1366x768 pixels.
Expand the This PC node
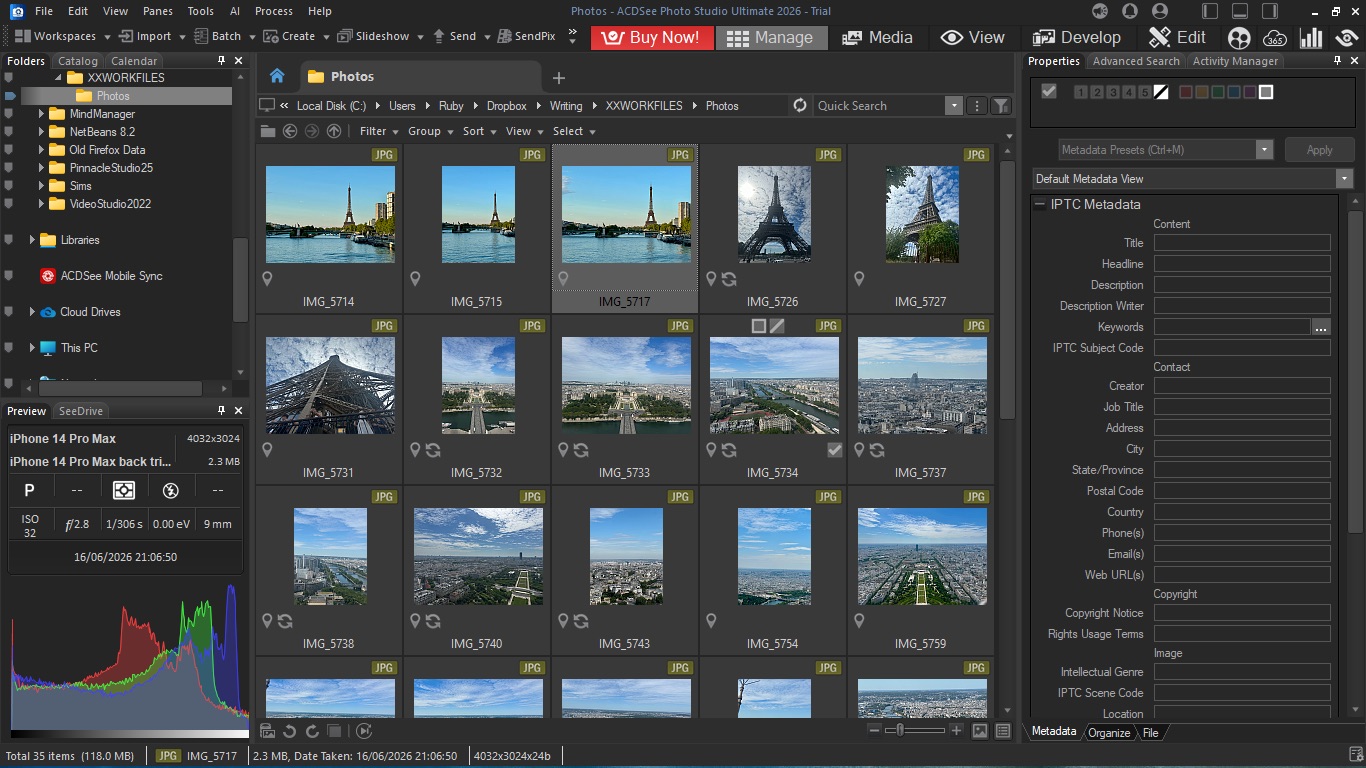point(32,348)
